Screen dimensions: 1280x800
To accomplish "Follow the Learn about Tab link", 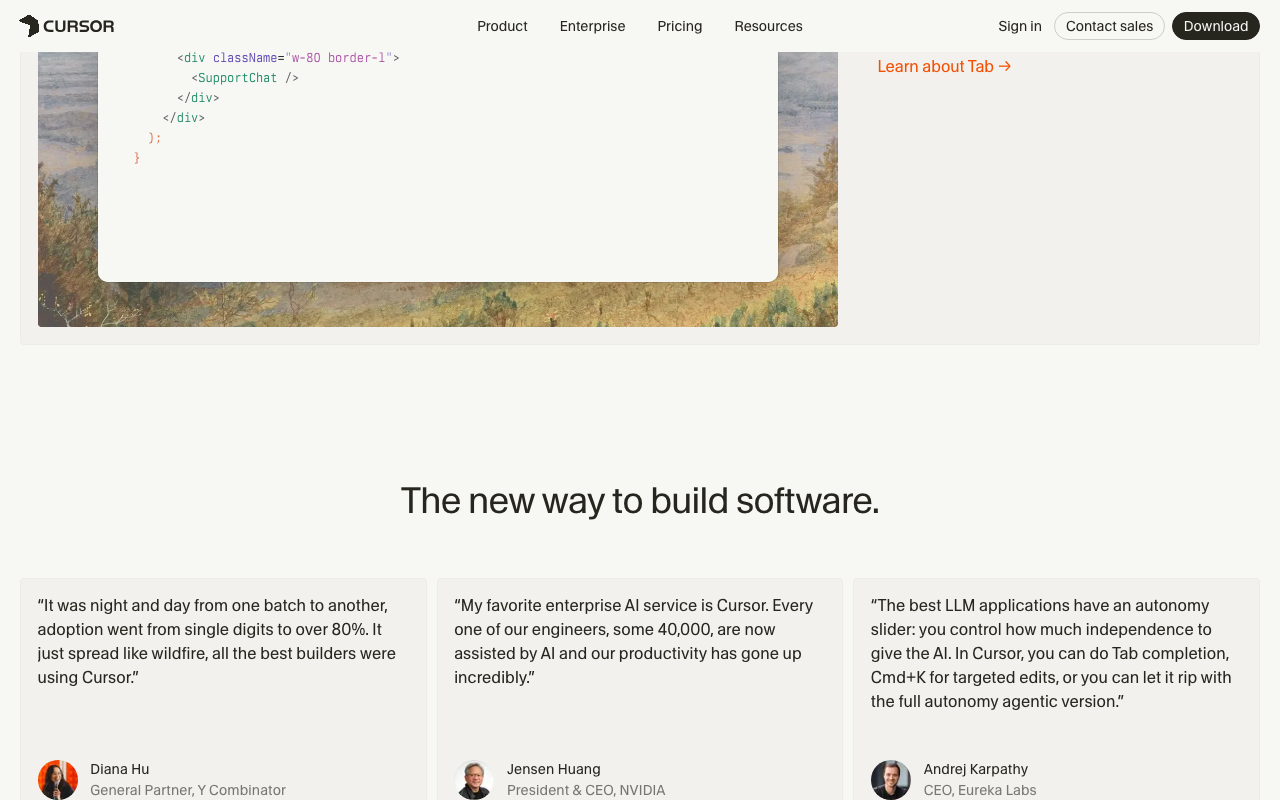I will click(944, 66).
